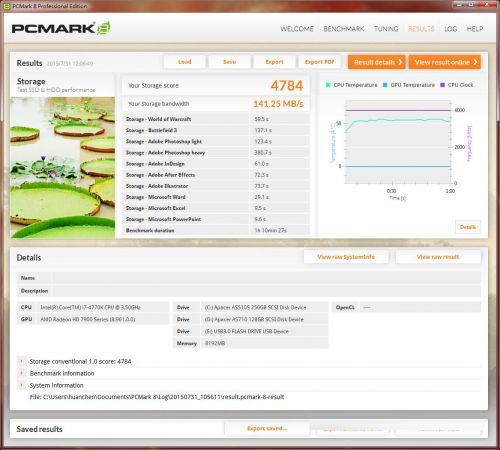500x450 pixels.
Task: Click the Load results button
Action: (184, 62)
